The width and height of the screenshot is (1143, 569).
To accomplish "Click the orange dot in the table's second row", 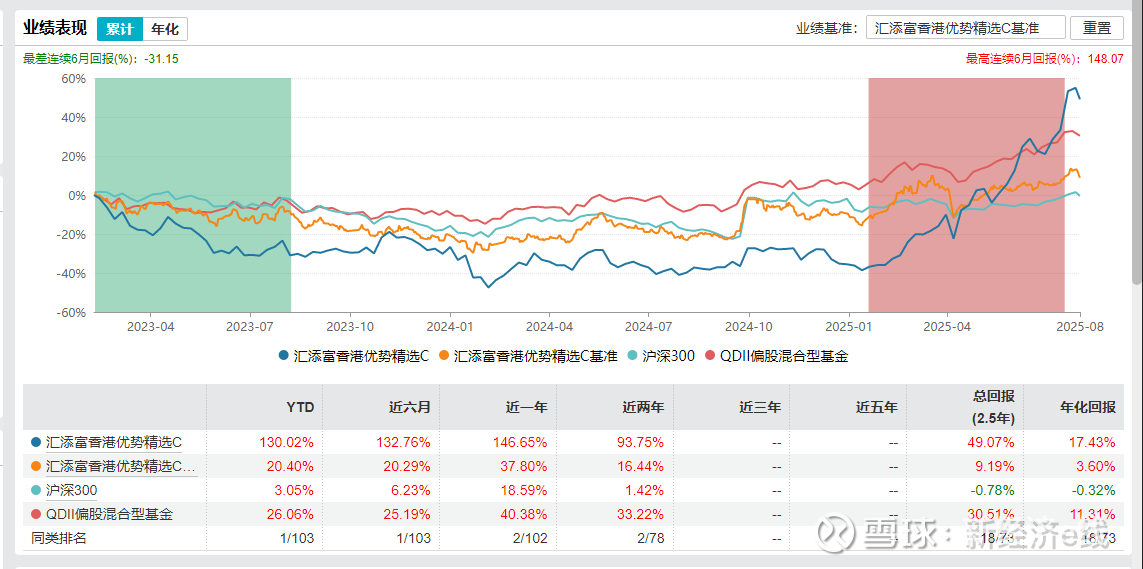I will pyautogui.click(x=37, y=465).
